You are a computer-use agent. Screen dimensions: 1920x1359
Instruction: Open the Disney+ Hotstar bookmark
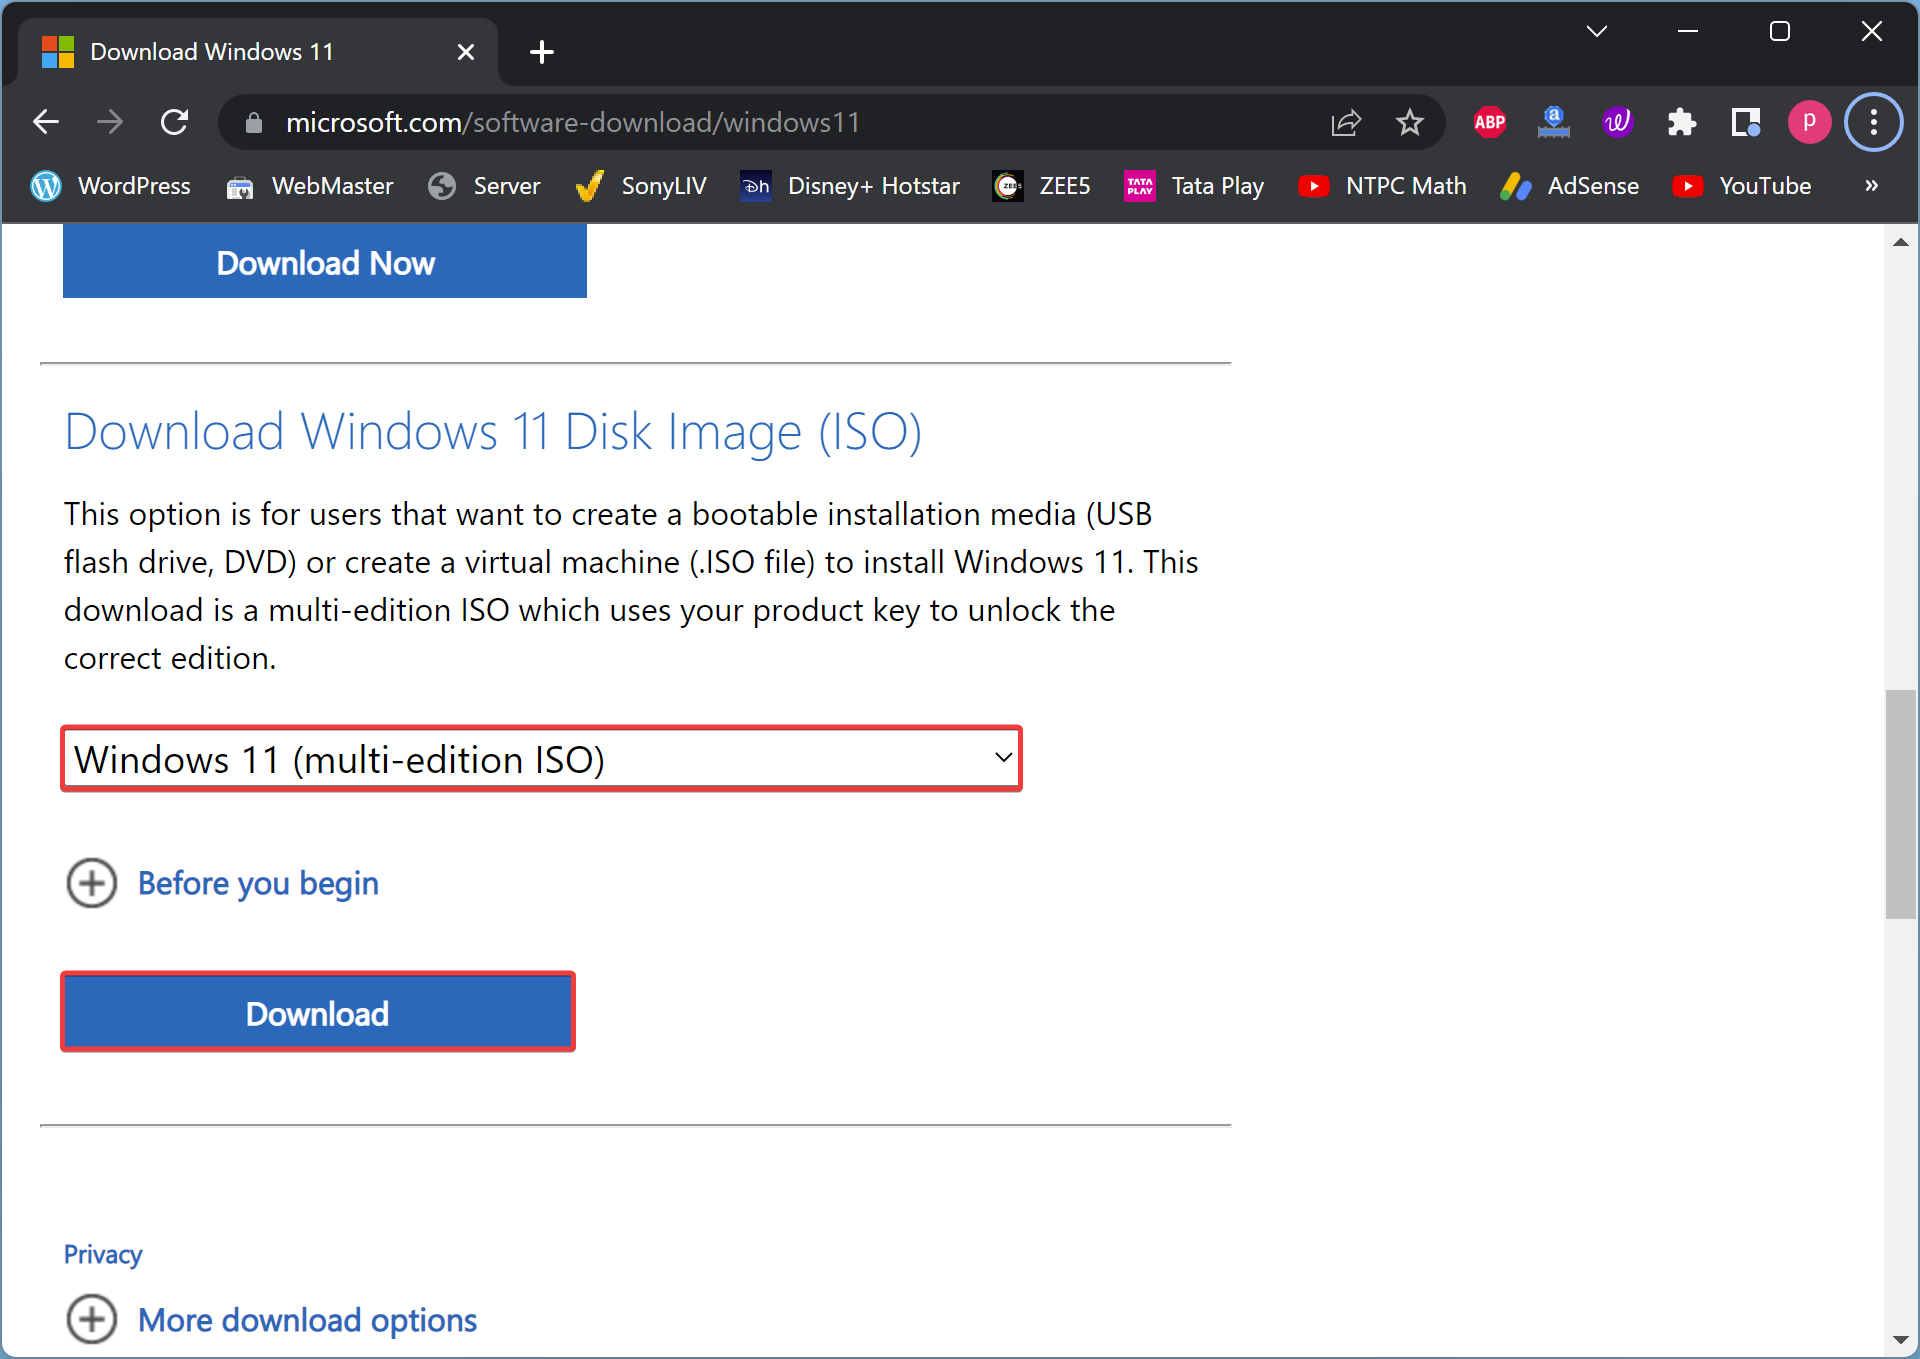850,186
